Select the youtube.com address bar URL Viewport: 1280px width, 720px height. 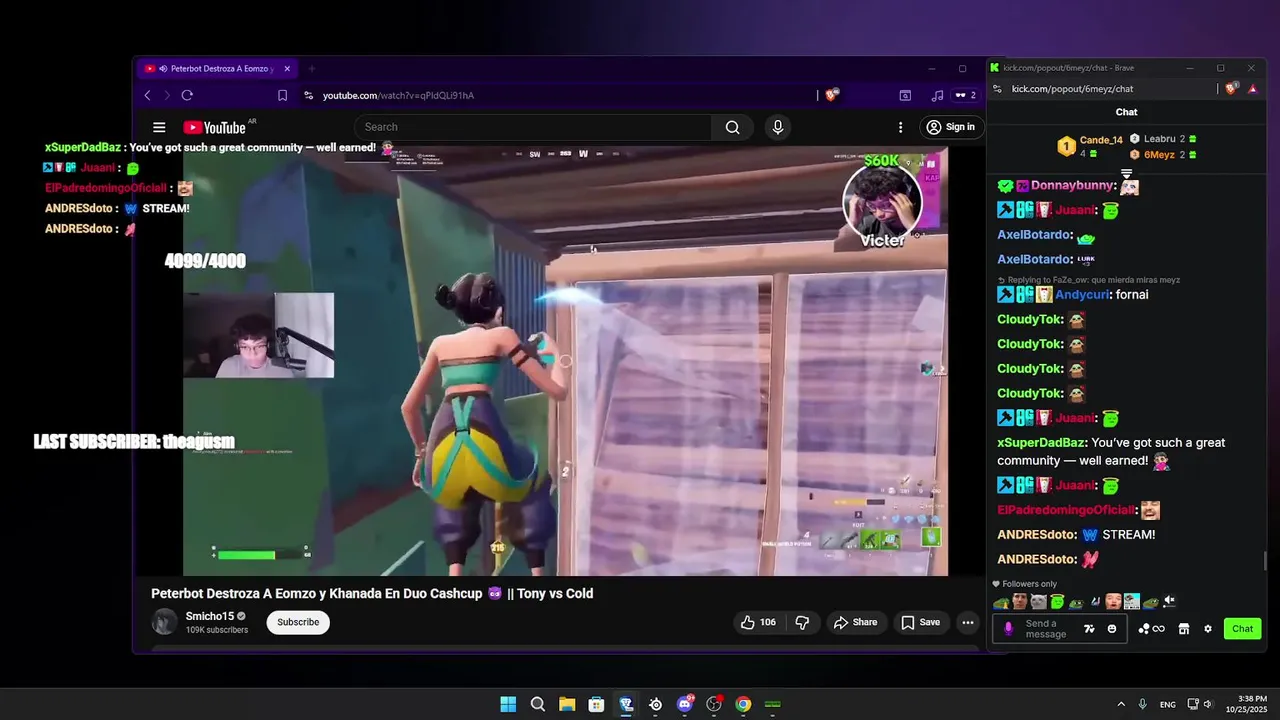398,95
